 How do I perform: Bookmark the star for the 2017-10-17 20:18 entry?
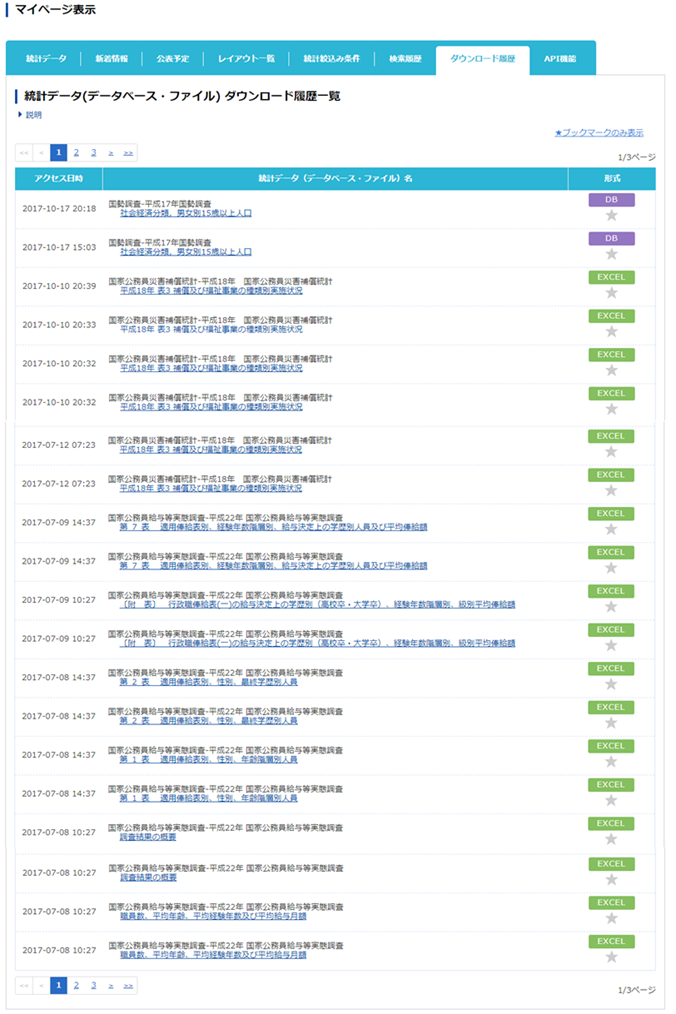click(x=611, y=215)
